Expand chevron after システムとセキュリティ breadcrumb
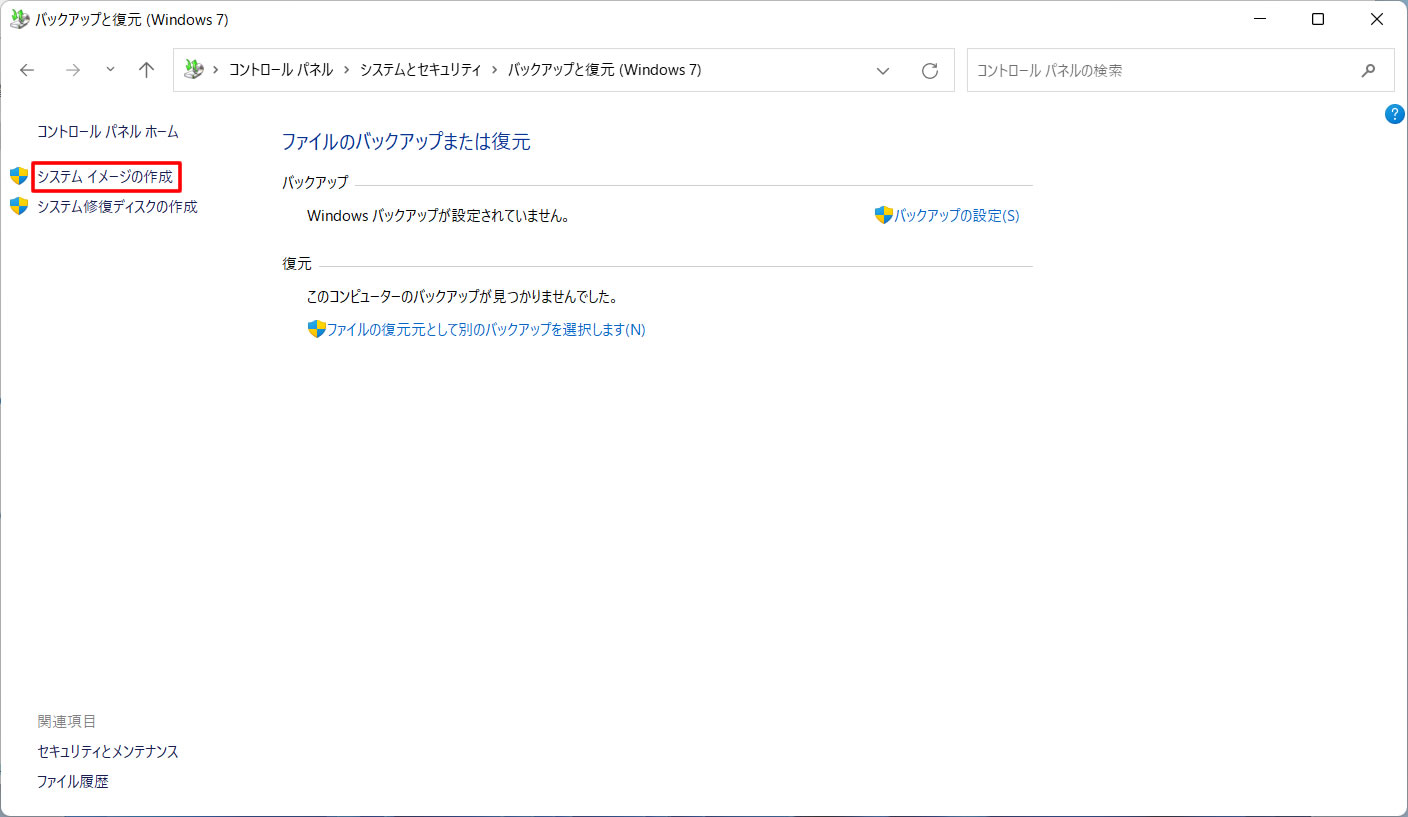The height and width of the screenshot is (817, 1408). (494, 70)
